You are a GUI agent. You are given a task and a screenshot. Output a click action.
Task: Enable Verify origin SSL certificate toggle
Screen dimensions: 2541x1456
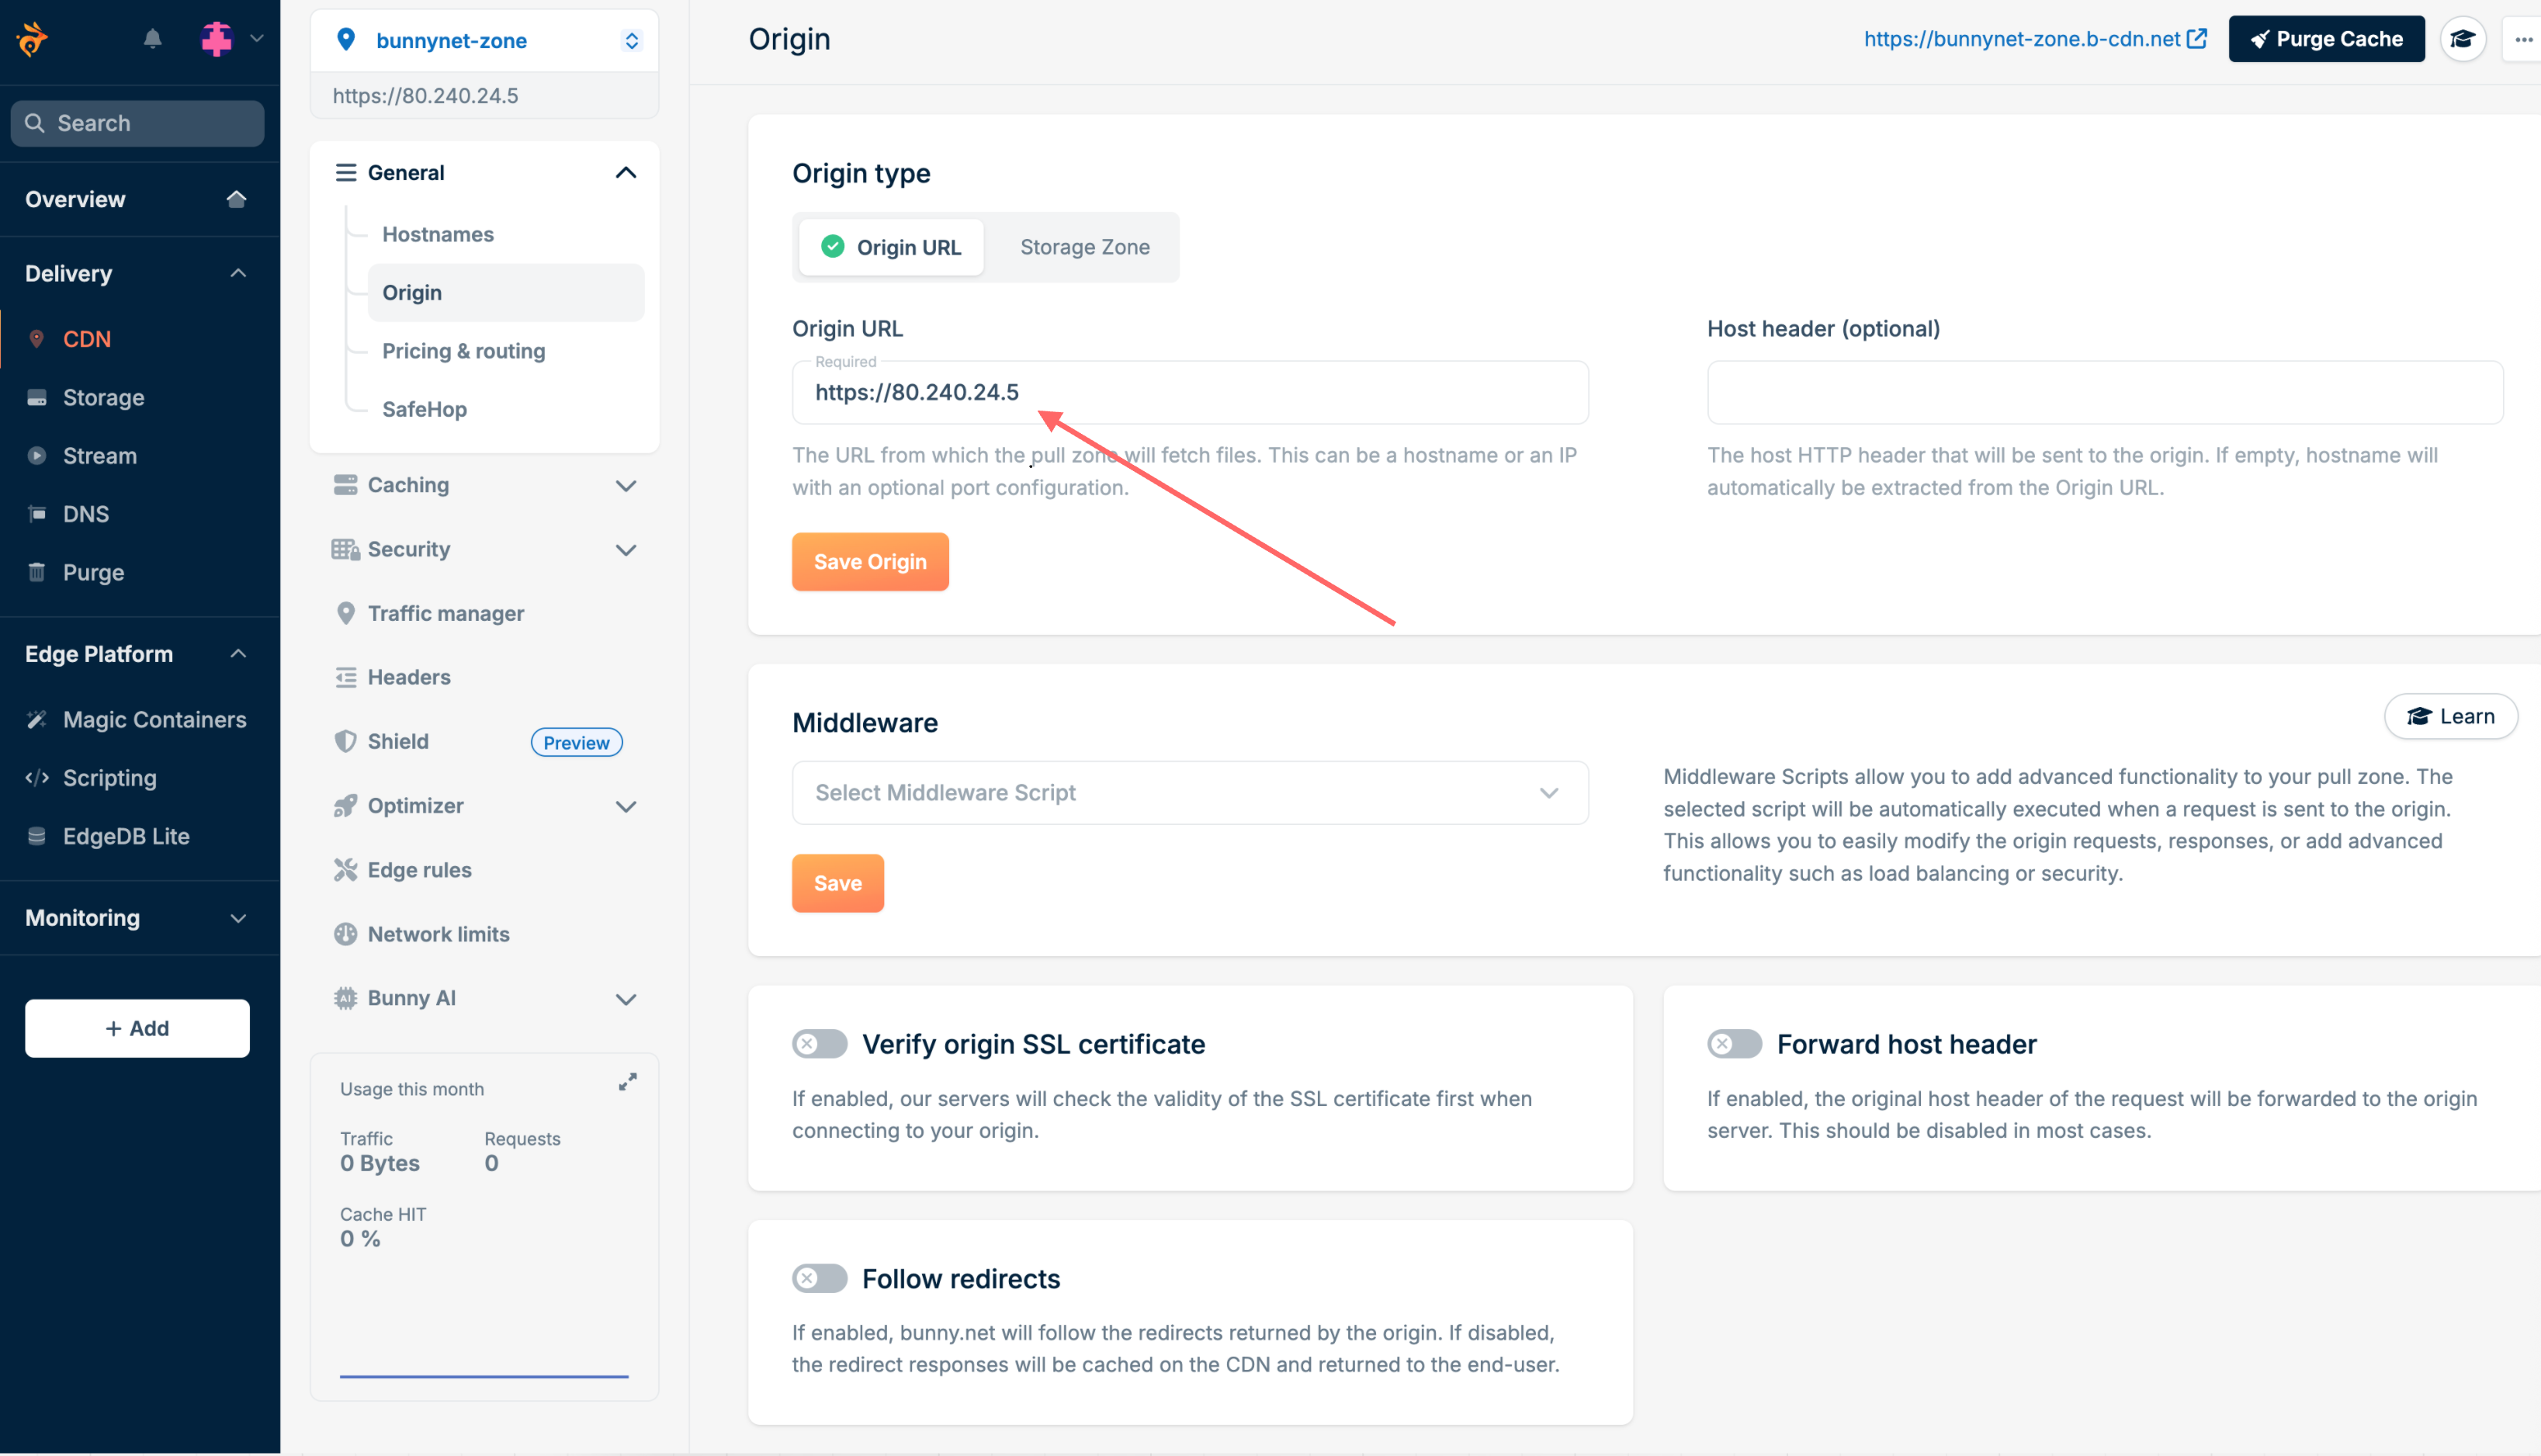pyautogui.click(x=819, y=1044)
